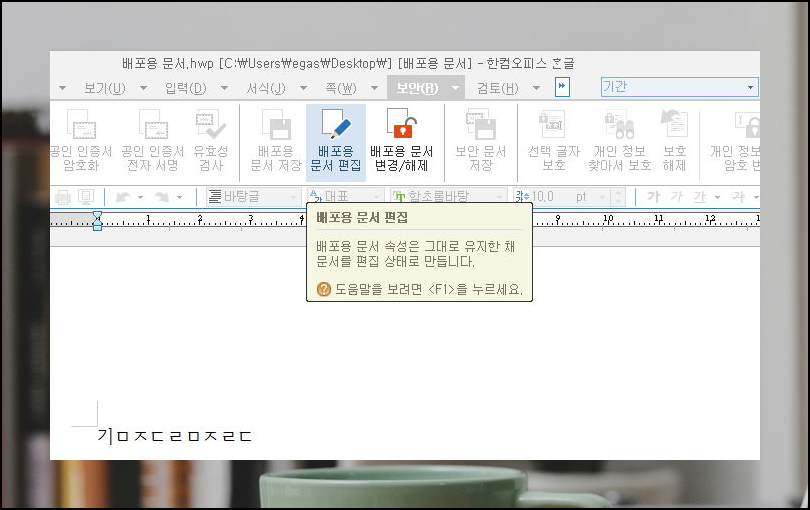Toggle italic 가 formatting button

676,197
